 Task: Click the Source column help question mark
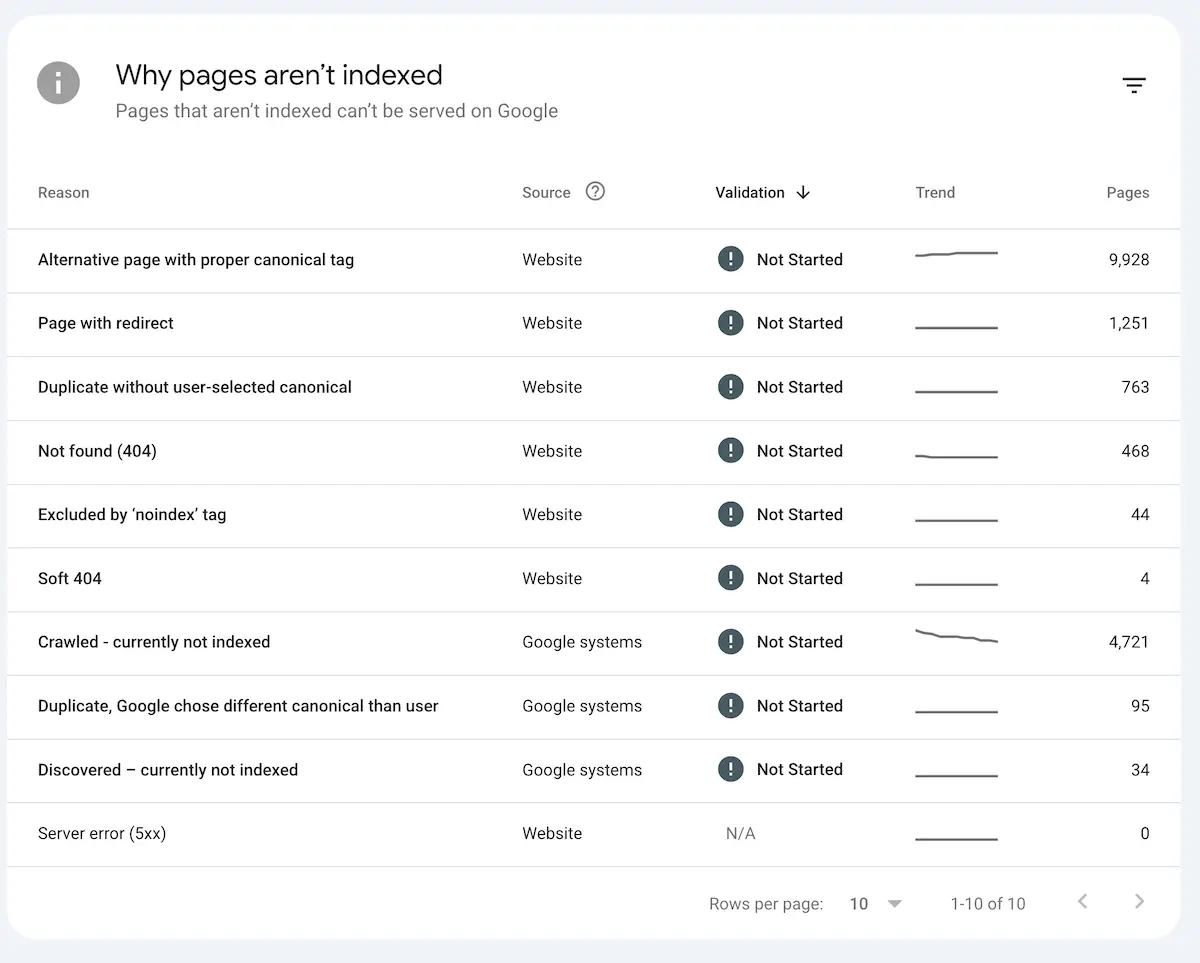click(x=595, y=191)
